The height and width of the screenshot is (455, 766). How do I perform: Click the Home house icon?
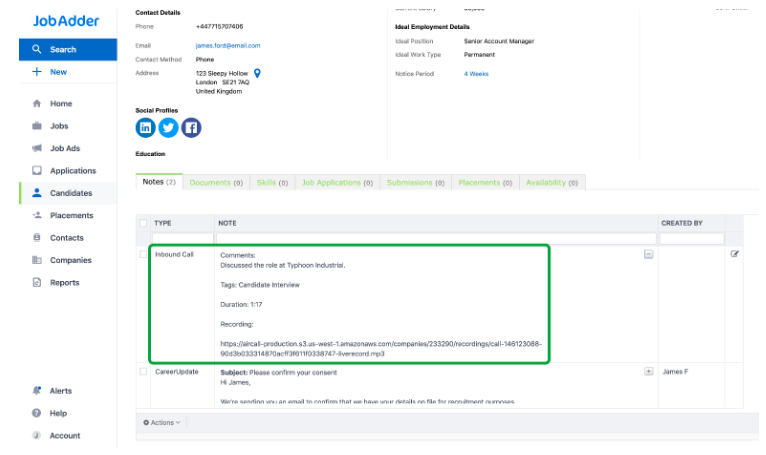(x=37, y=104)
